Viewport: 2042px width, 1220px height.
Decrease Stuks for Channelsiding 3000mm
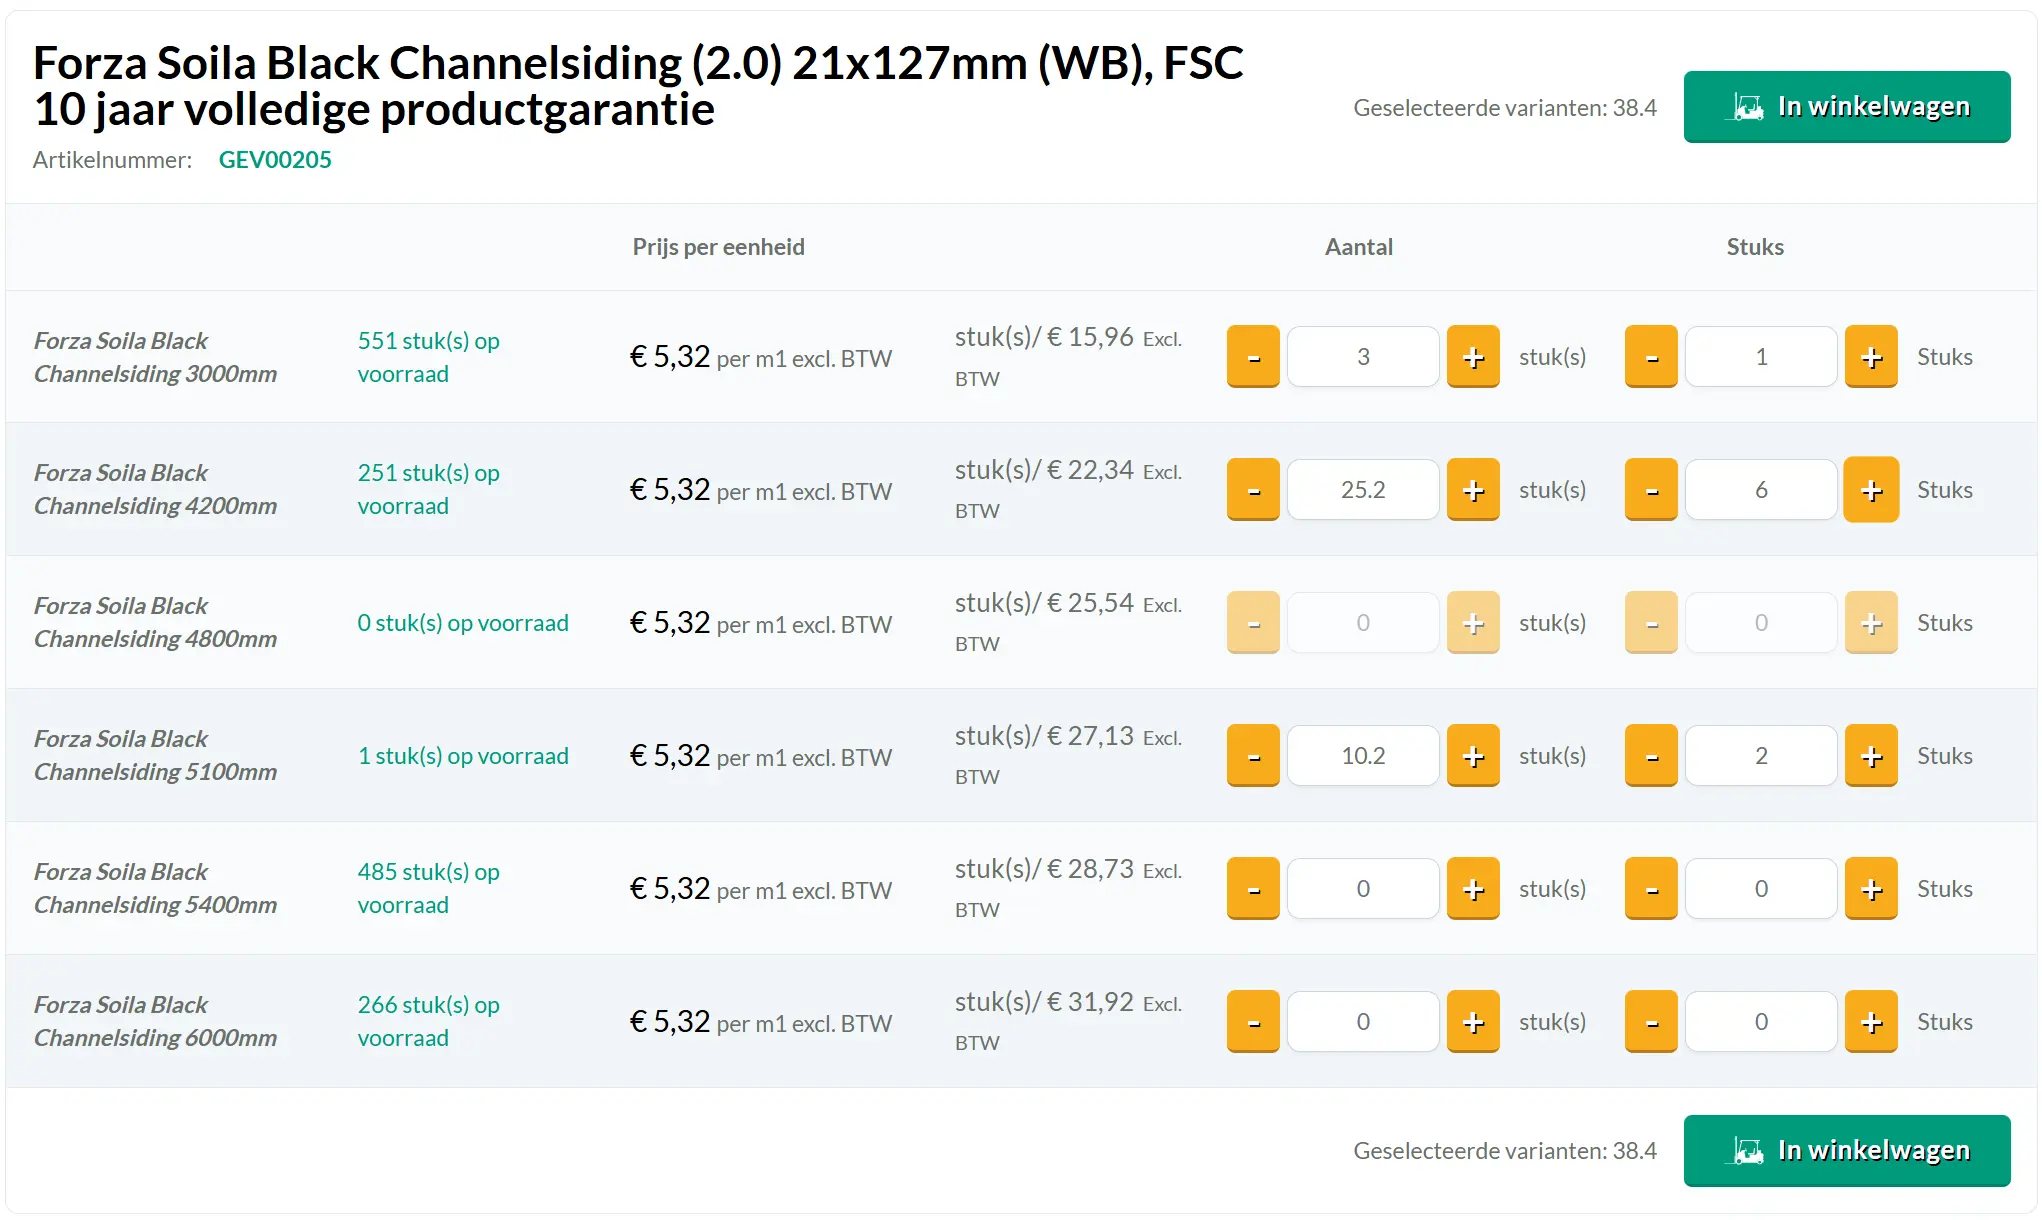pos(1651,357)
